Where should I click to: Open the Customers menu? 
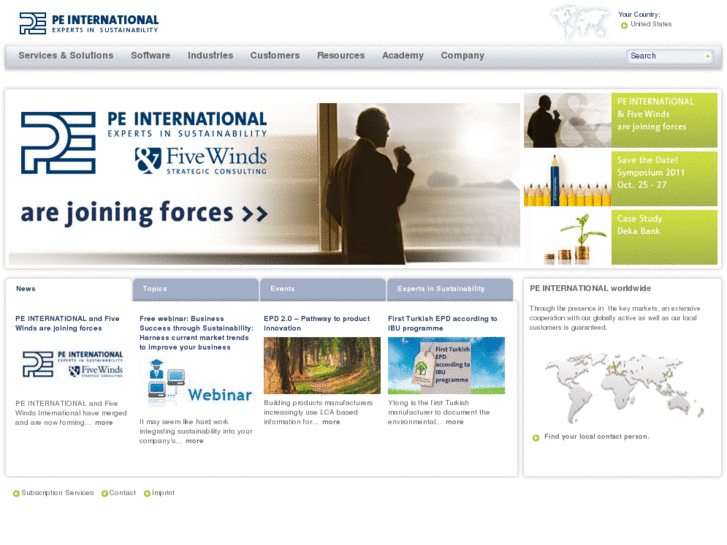(x=275, y=56)
